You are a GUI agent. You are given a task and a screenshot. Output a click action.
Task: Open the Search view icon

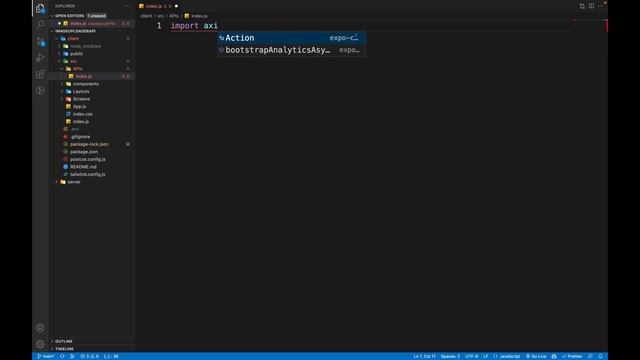(40, 24)
